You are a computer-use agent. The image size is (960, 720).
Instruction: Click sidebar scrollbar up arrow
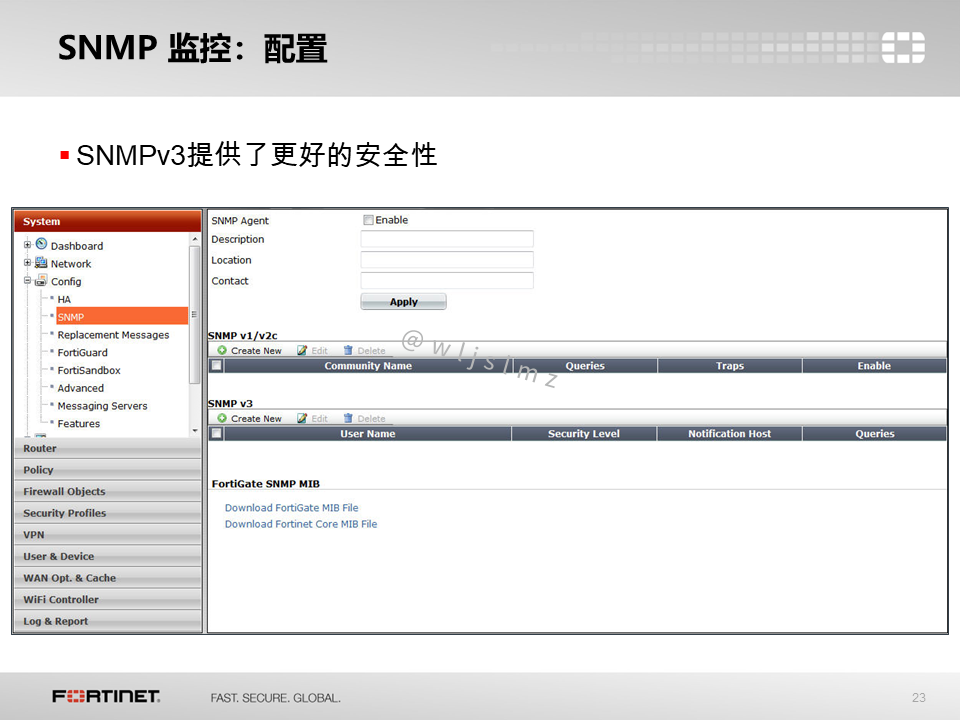pos(195,239)
